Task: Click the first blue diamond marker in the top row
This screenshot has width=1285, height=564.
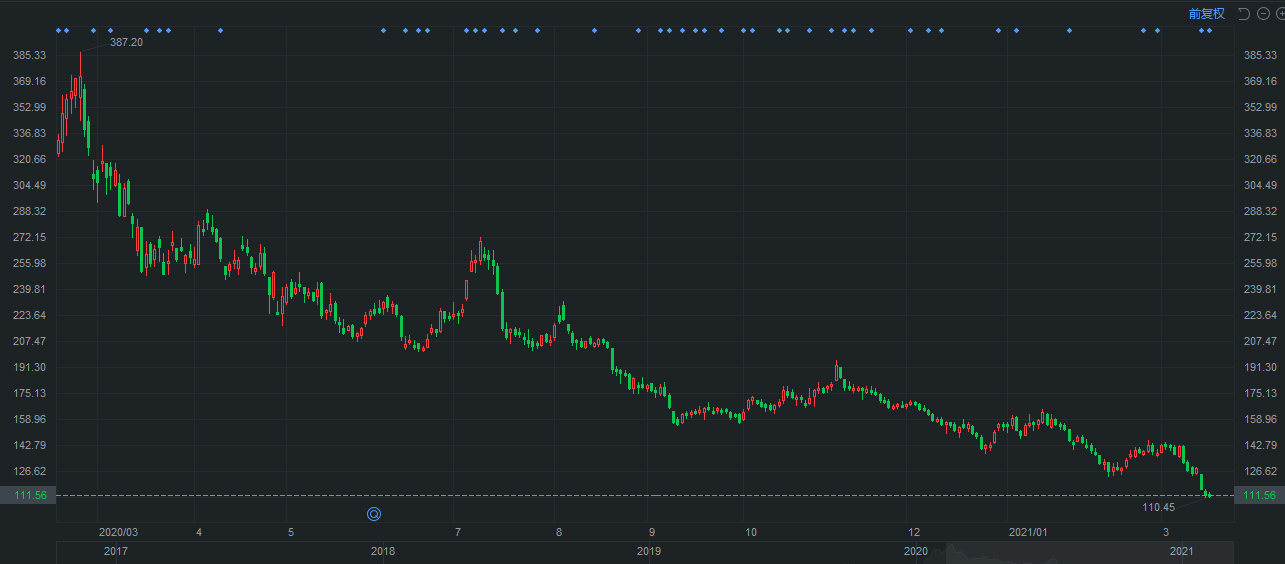Action: [x=59, y=30]
